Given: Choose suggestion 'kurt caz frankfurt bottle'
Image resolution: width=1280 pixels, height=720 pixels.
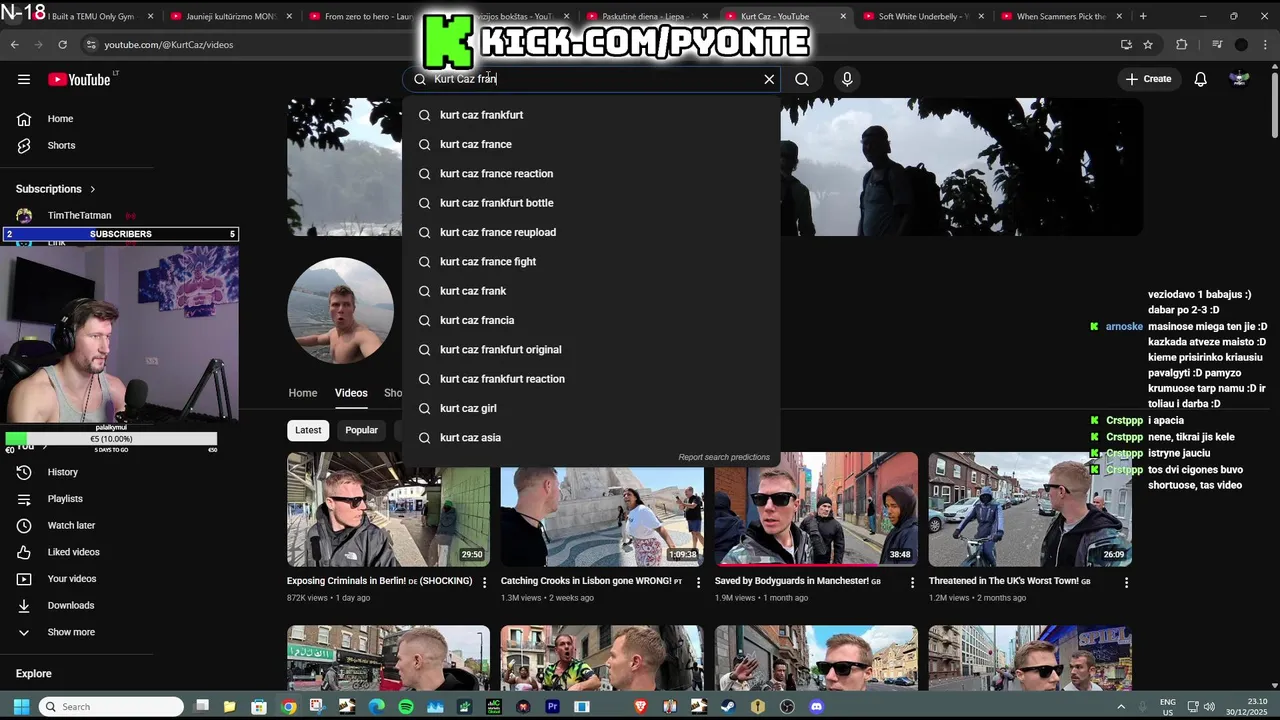Looking at the screenshot, I should (591, 203).
